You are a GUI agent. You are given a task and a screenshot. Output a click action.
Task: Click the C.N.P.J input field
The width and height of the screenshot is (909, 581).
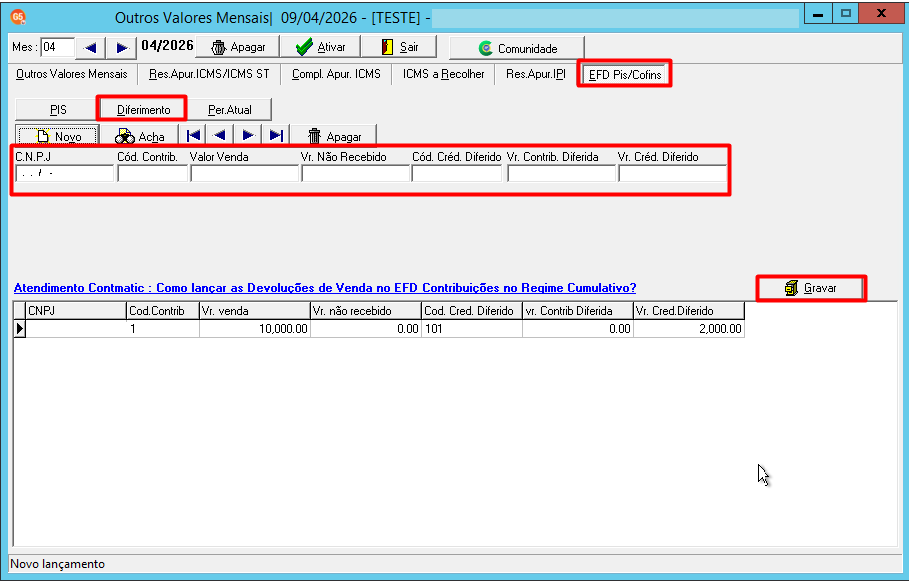[64, 173]
